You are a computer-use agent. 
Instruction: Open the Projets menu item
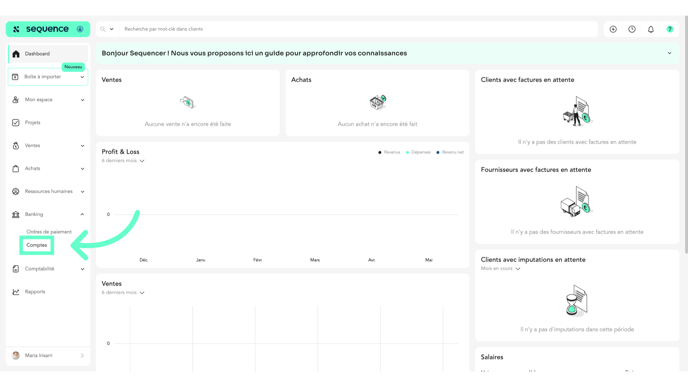[x=48, y=122]
